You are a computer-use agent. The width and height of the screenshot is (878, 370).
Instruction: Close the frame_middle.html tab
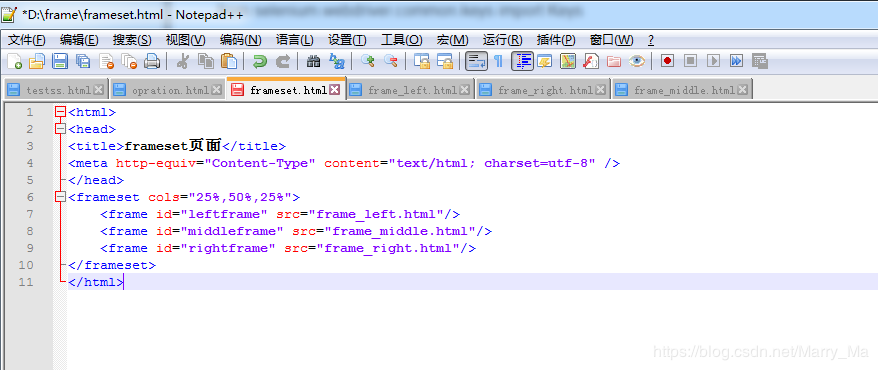pyautogui.click(x=742, y=90)
